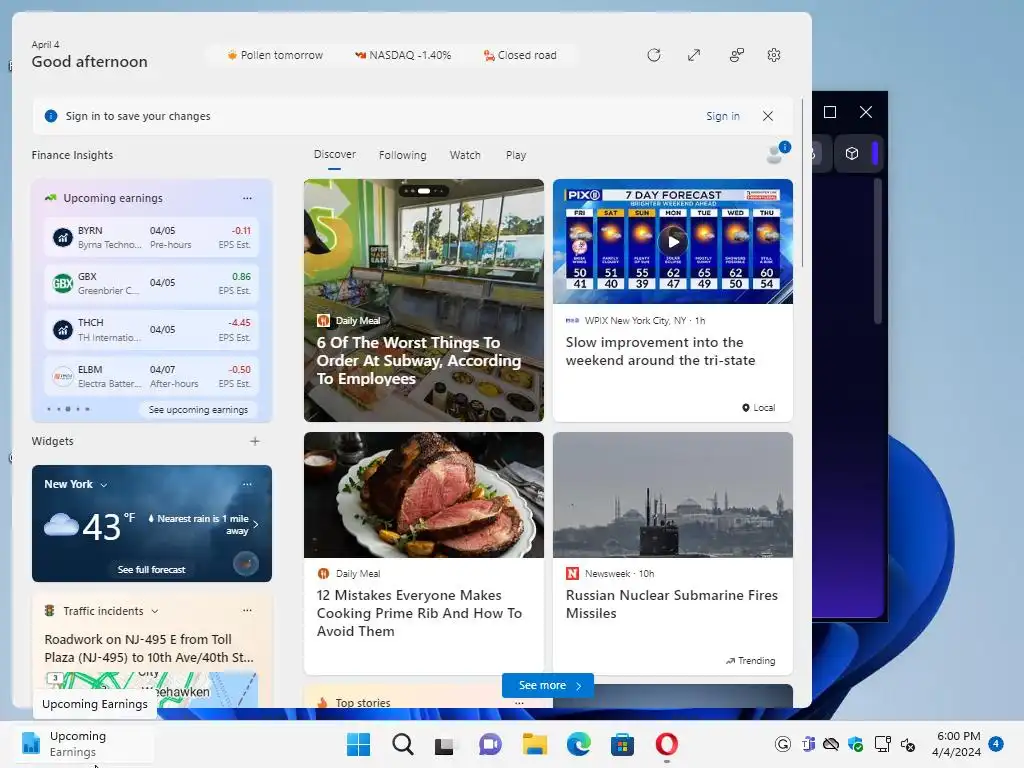Open Task View in taskbar
The width and height of the screenshot is (1024, 768).
446,744
